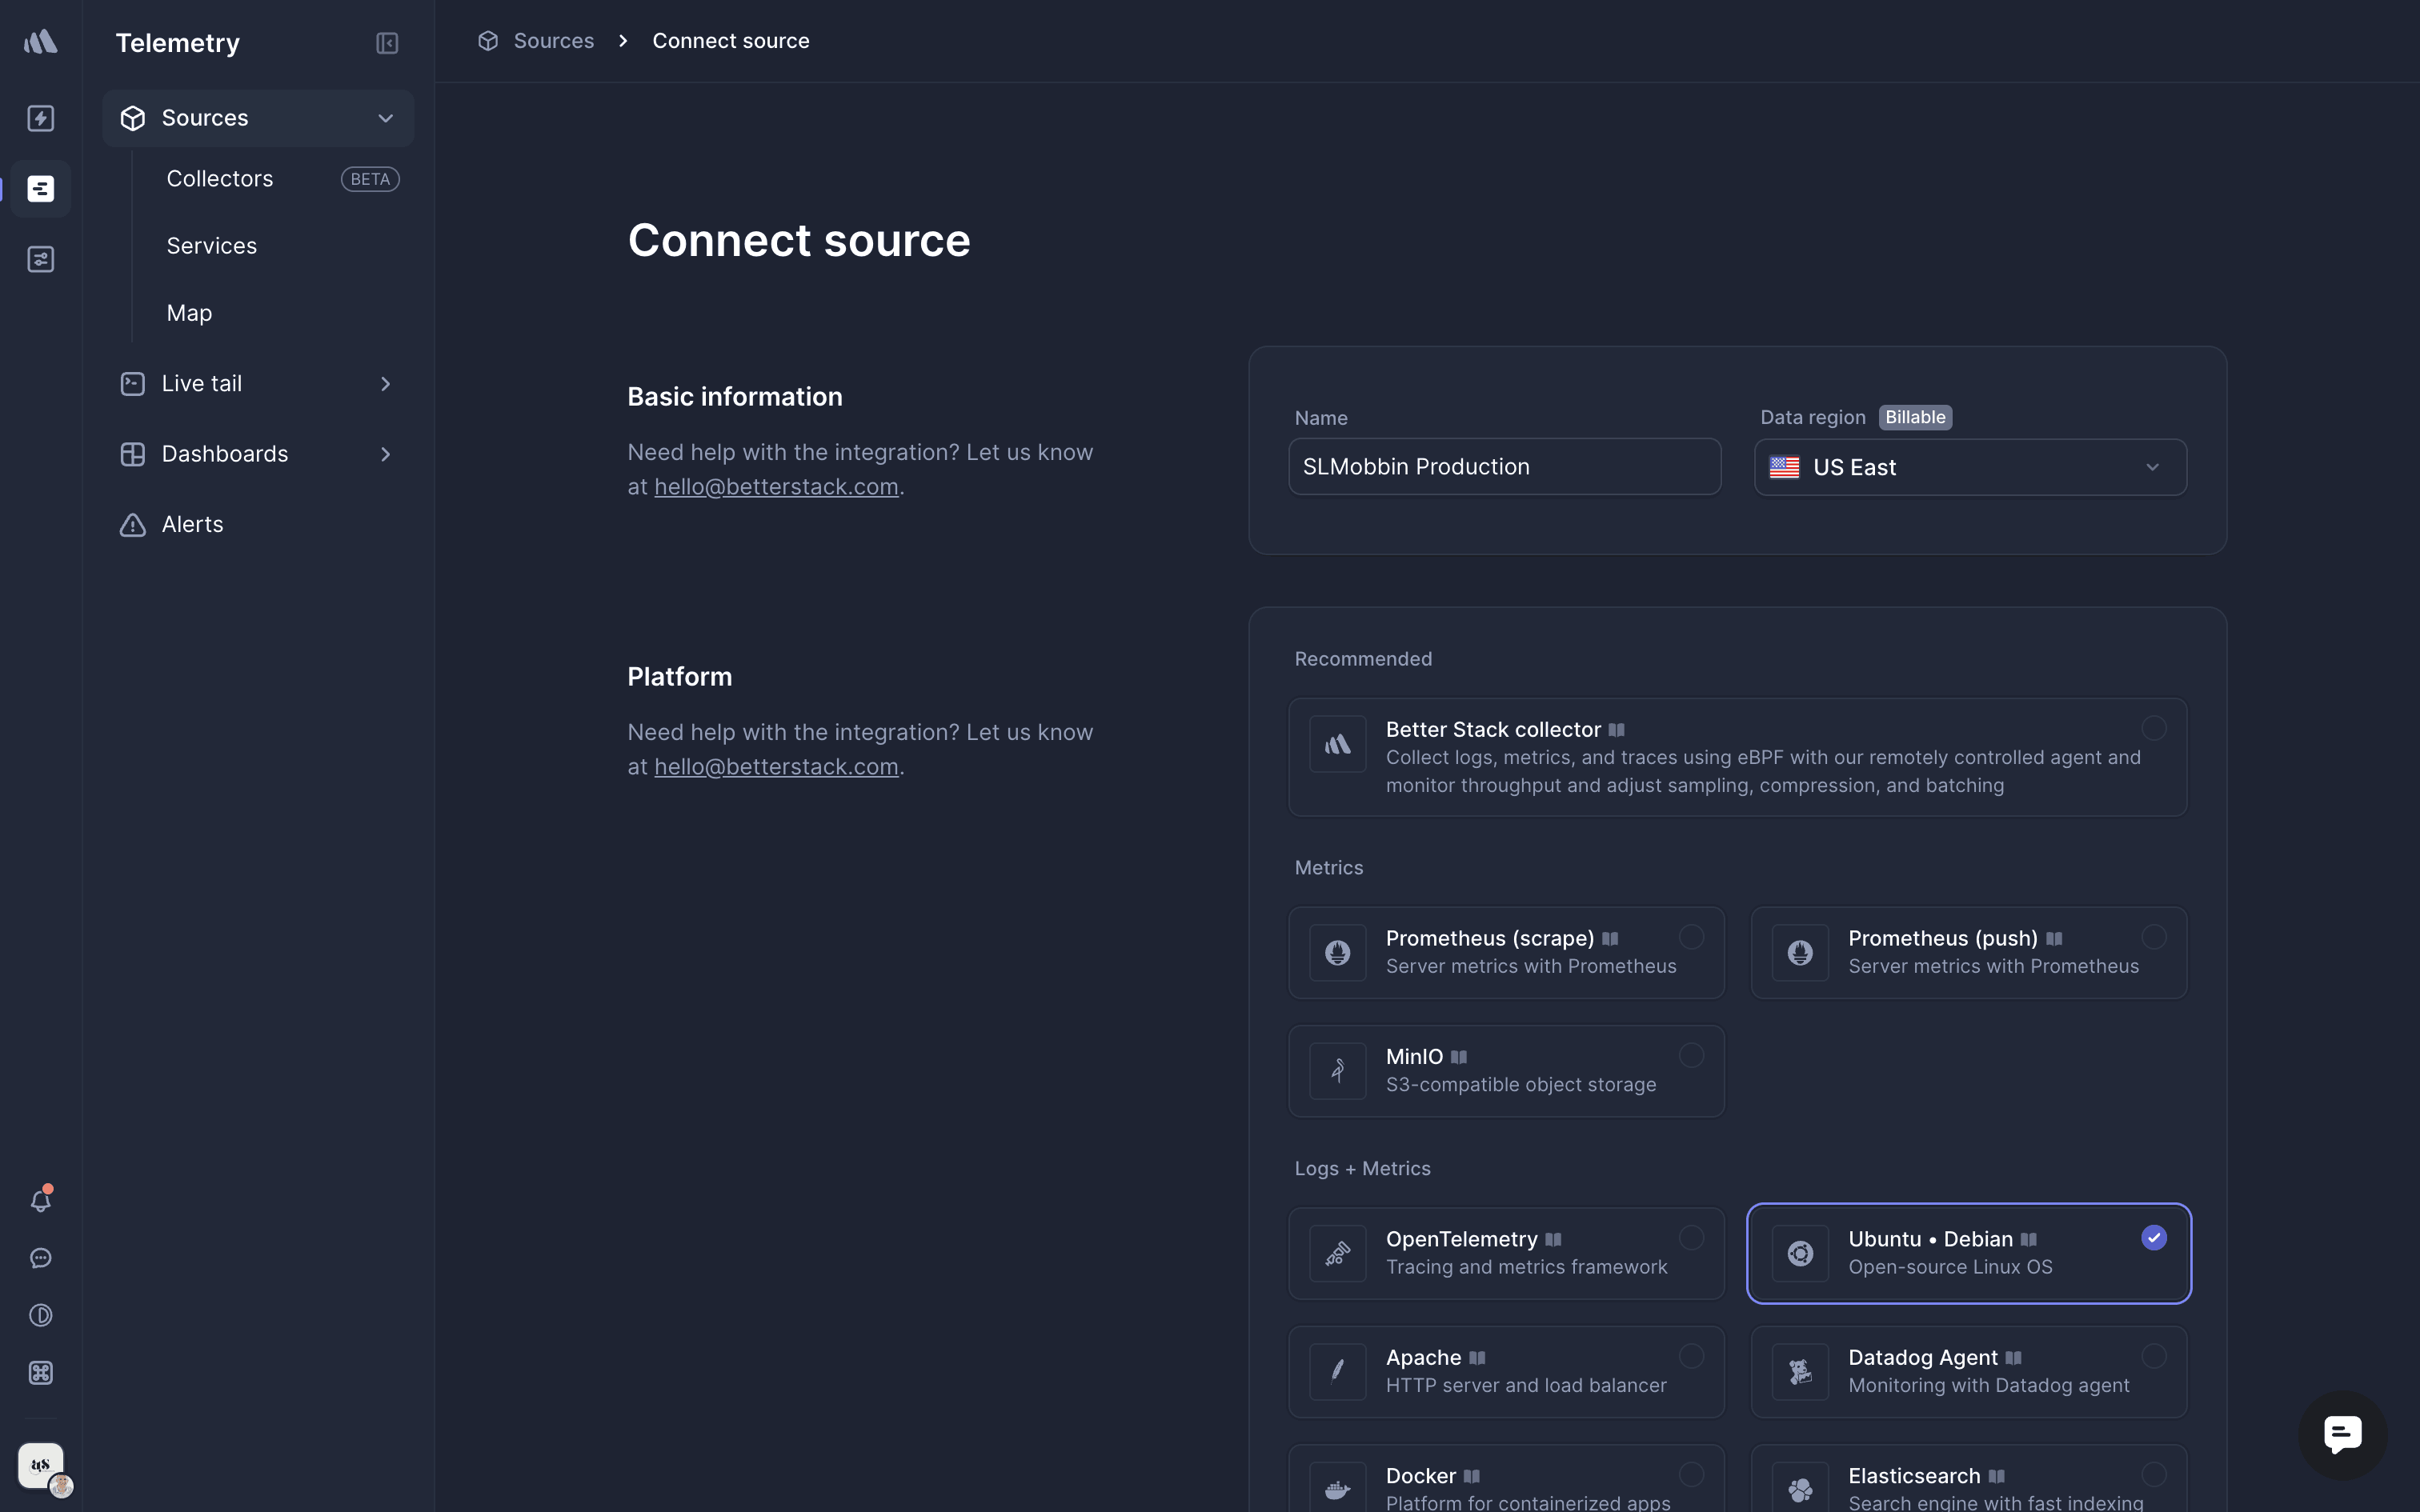Open the notifications bell icon

click(41, 1200)
